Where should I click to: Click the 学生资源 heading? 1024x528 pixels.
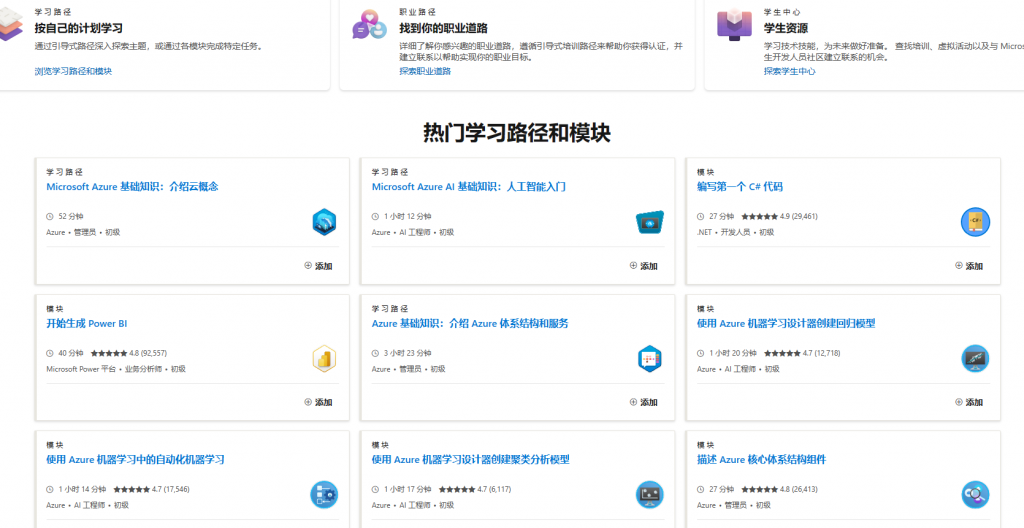(x=786, y=29)
